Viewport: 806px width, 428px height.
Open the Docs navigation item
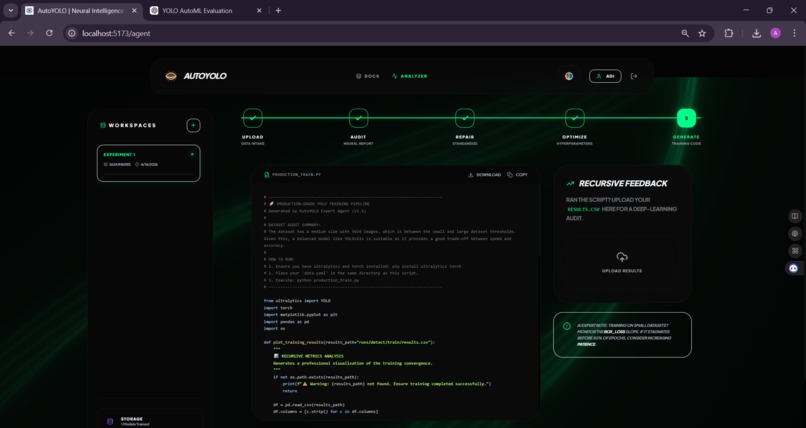coord(368,76)
